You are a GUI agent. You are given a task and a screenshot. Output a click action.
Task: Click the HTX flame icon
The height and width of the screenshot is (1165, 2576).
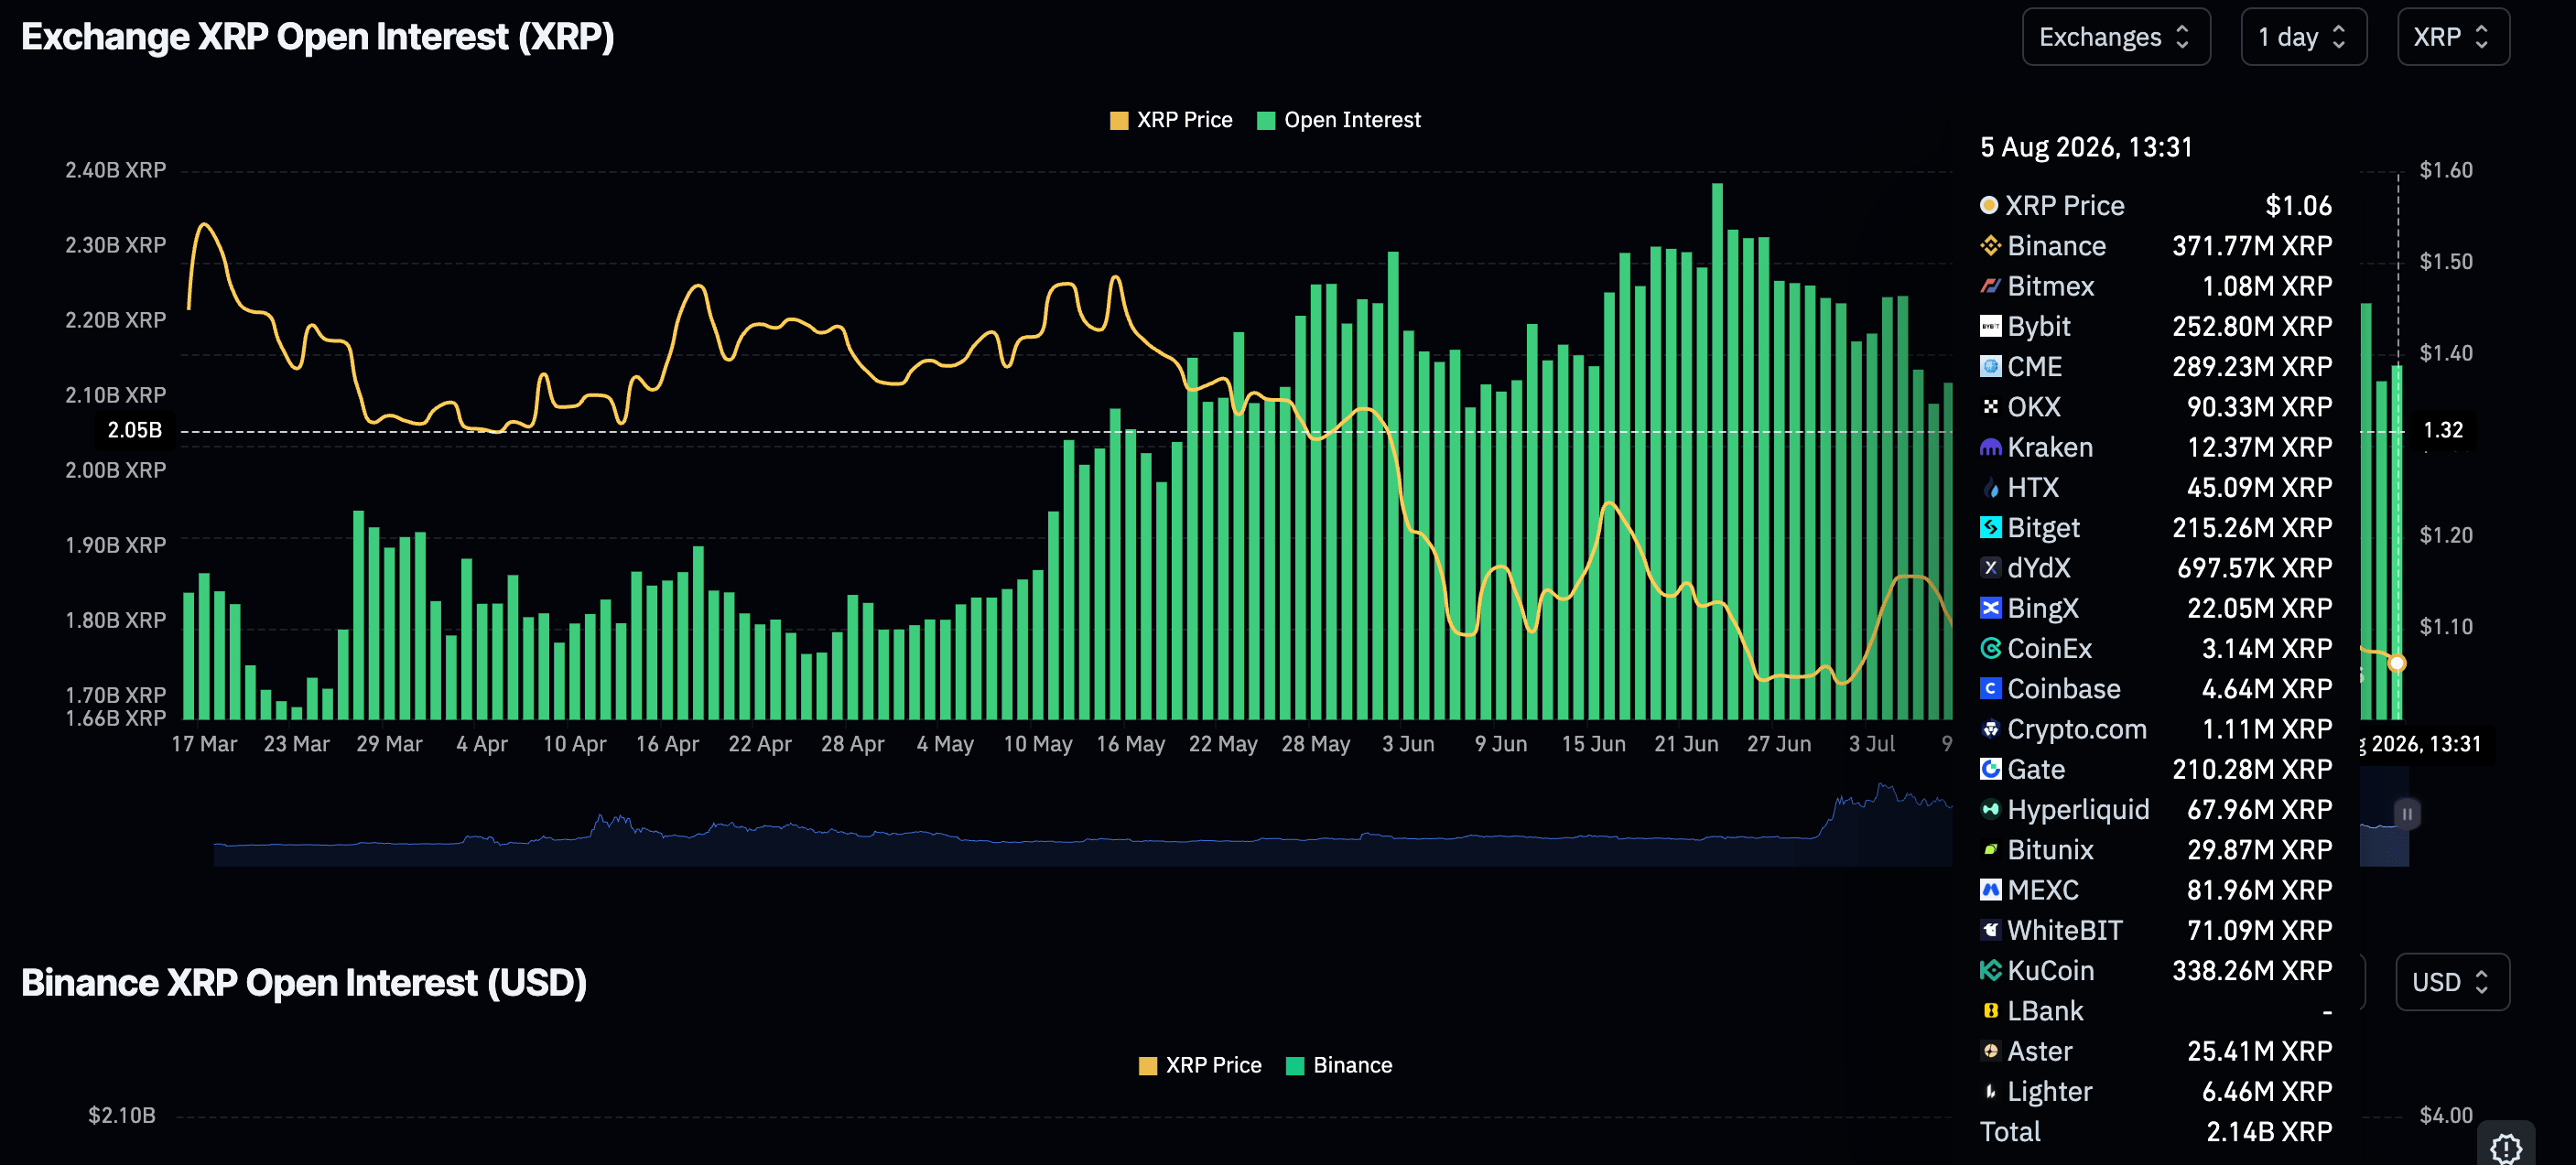pyautogui.click(x=1990, y=488)
